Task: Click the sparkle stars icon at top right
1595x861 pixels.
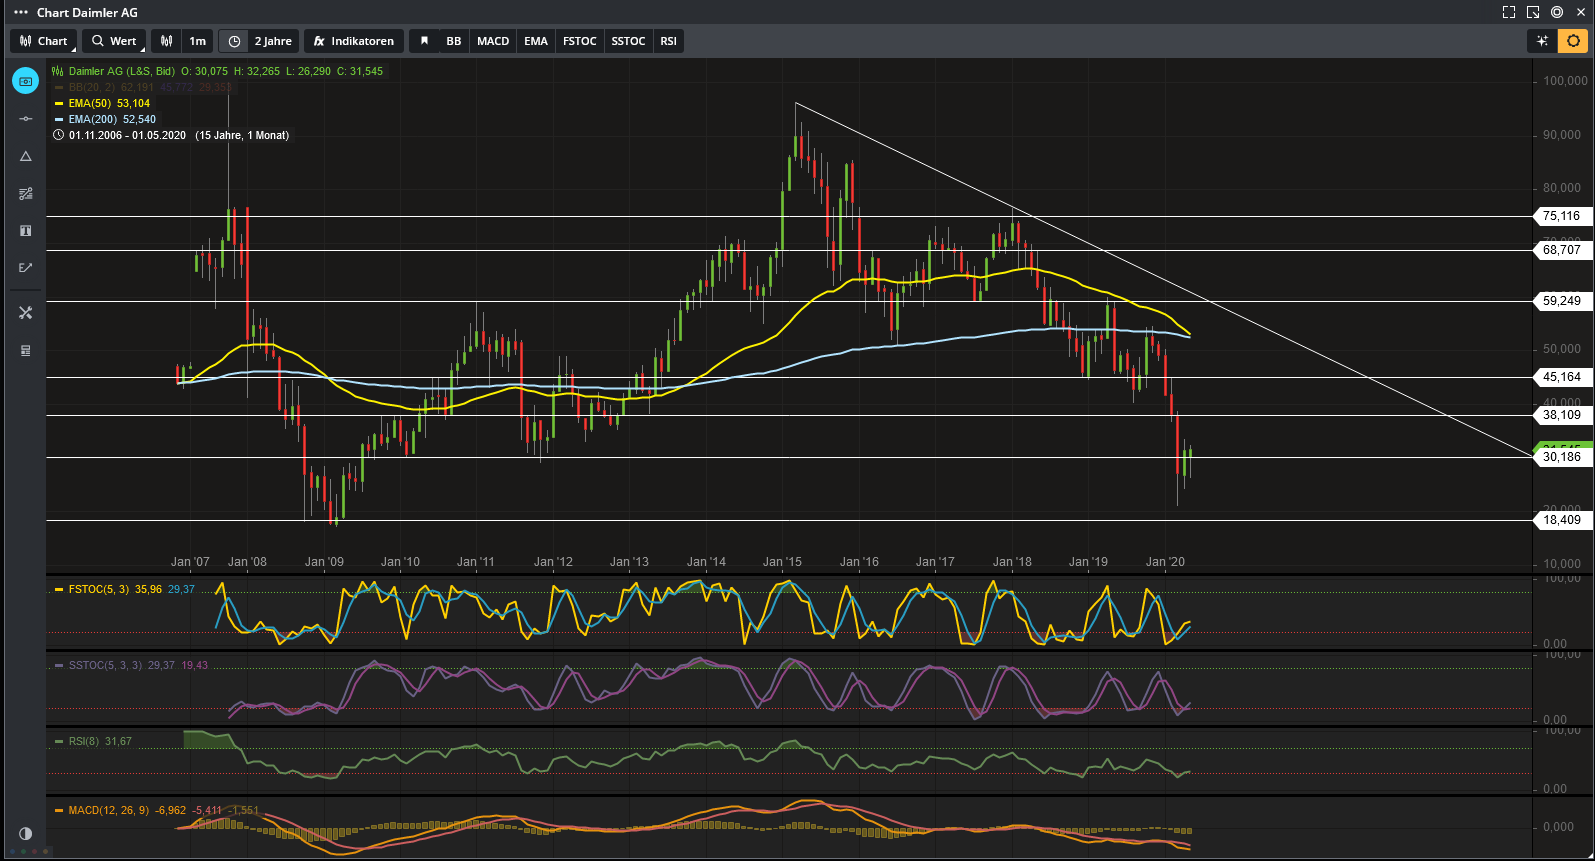Action: (x=1542, y=41)
